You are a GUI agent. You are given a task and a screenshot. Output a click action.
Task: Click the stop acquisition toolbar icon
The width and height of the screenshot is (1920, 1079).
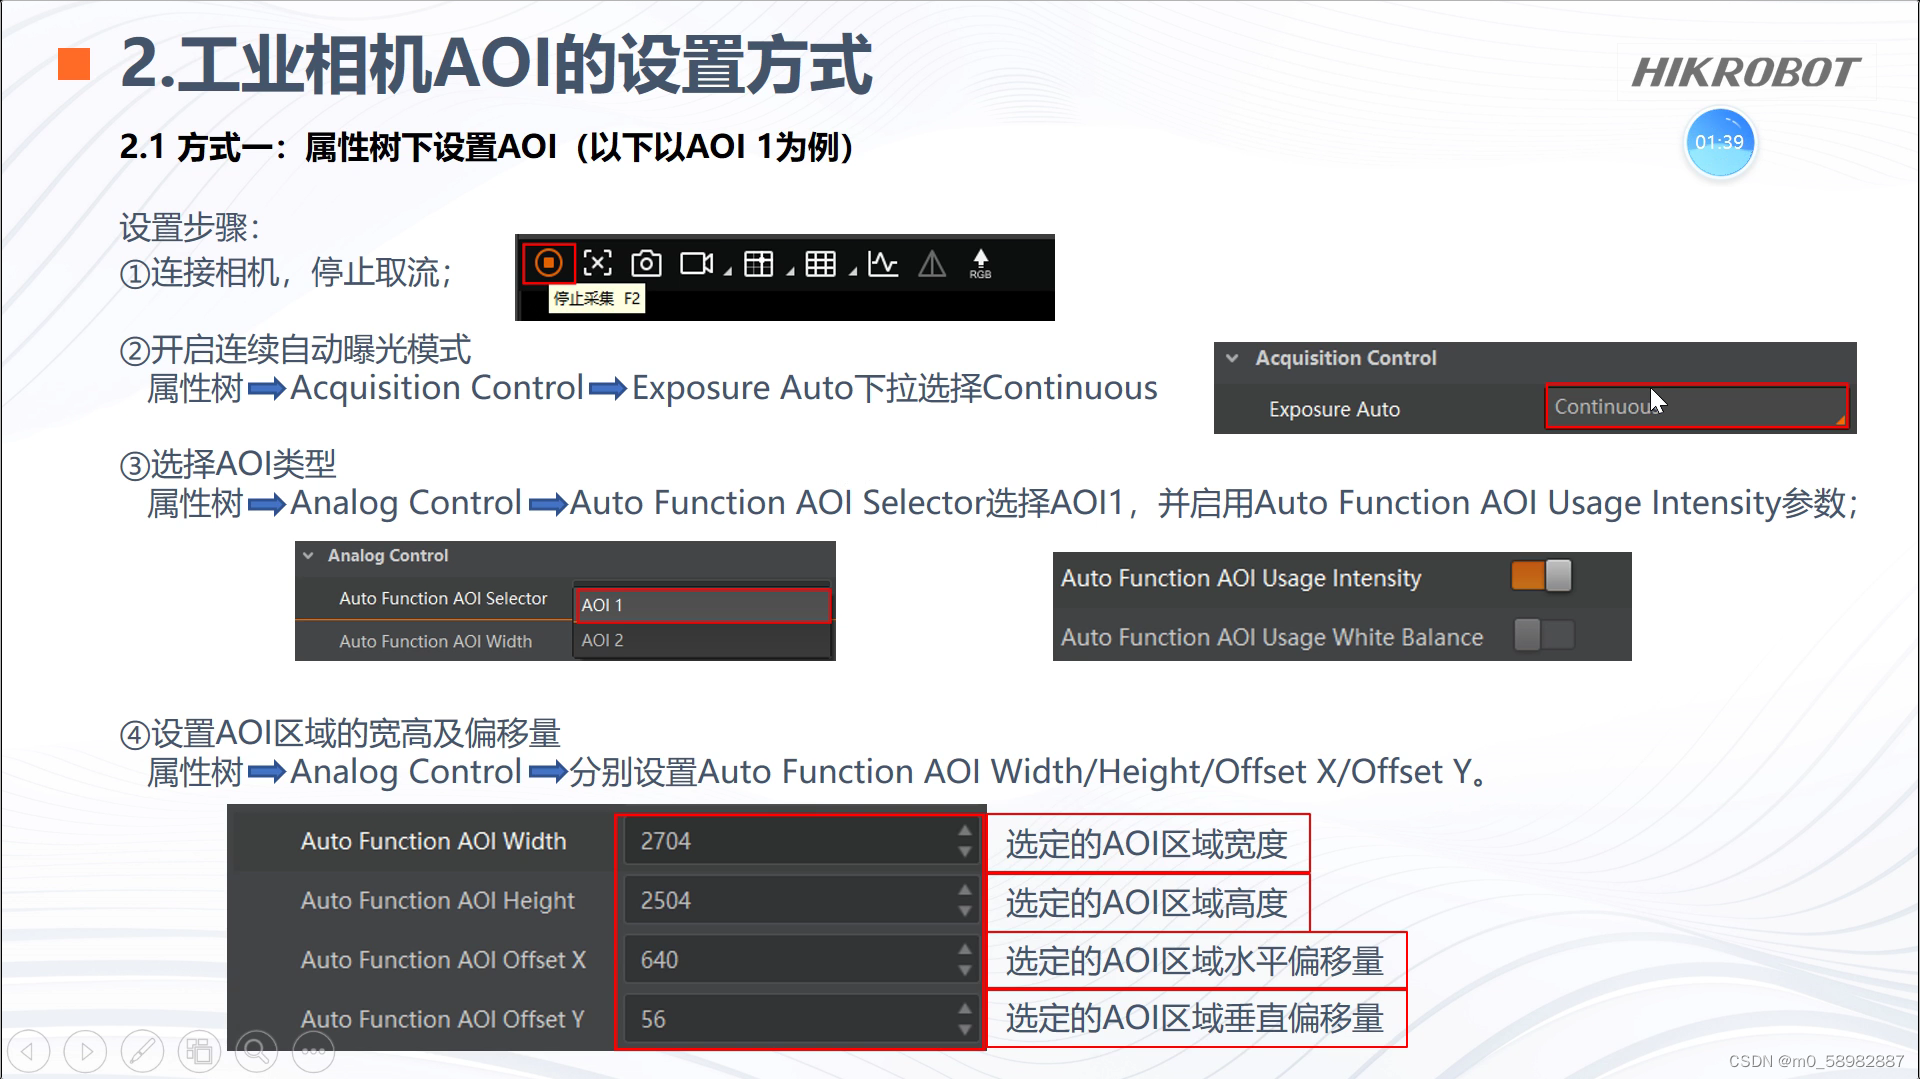(547, 262)
